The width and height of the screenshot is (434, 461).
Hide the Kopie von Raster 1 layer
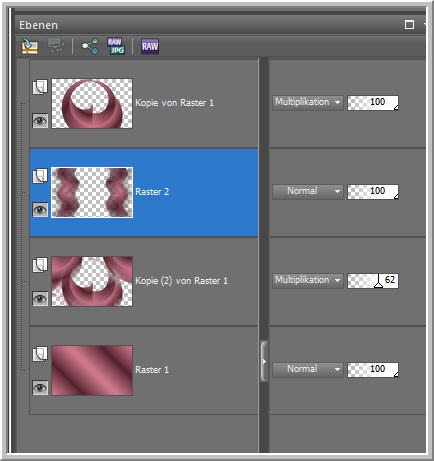coord(40,121)
